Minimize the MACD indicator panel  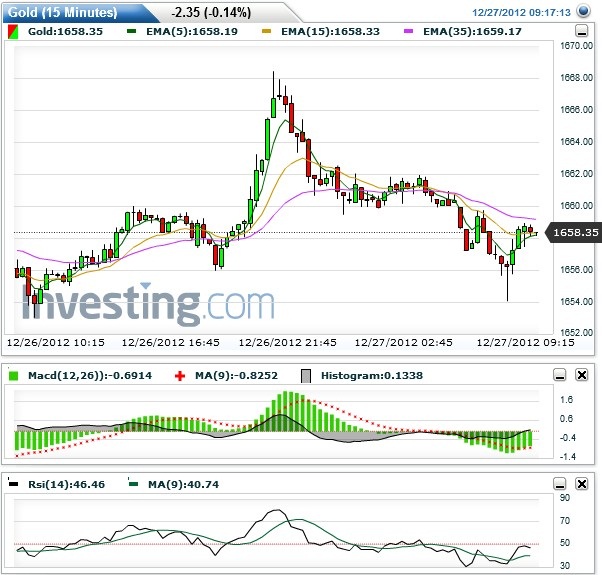pyautogui.click(x=560, y=375)
